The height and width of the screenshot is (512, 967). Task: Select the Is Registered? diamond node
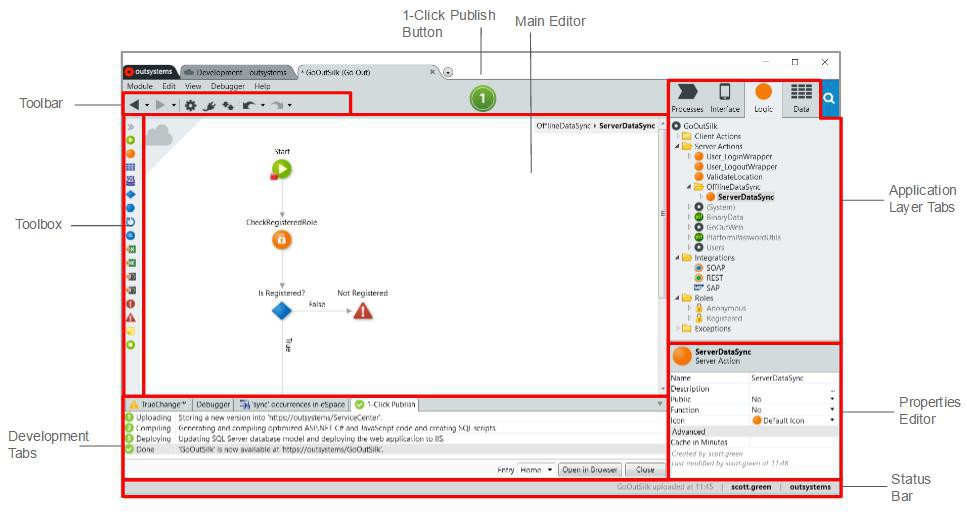point(282,311)
